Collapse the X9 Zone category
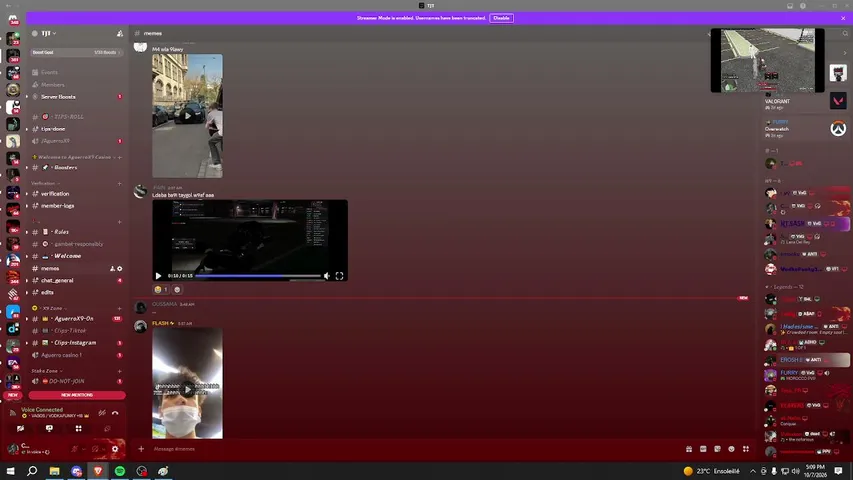Screen dimensions: 853x480 [x=52, y=308]
